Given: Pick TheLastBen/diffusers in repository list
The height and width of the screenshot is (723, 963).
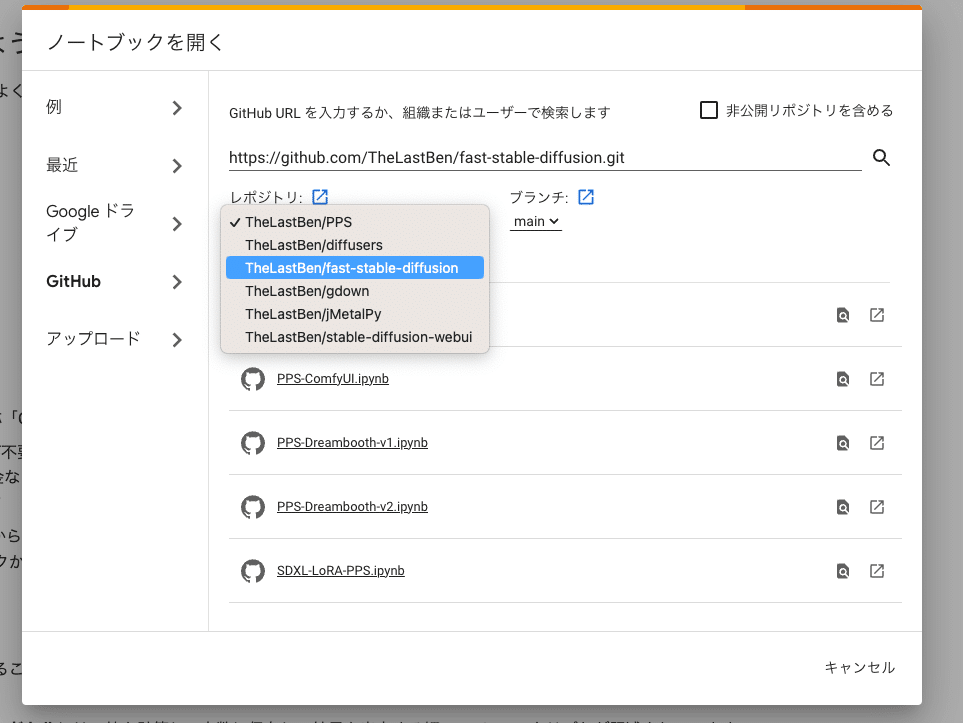Looking at the screenshot, I should pyautogui.click(x=314, y=245).
